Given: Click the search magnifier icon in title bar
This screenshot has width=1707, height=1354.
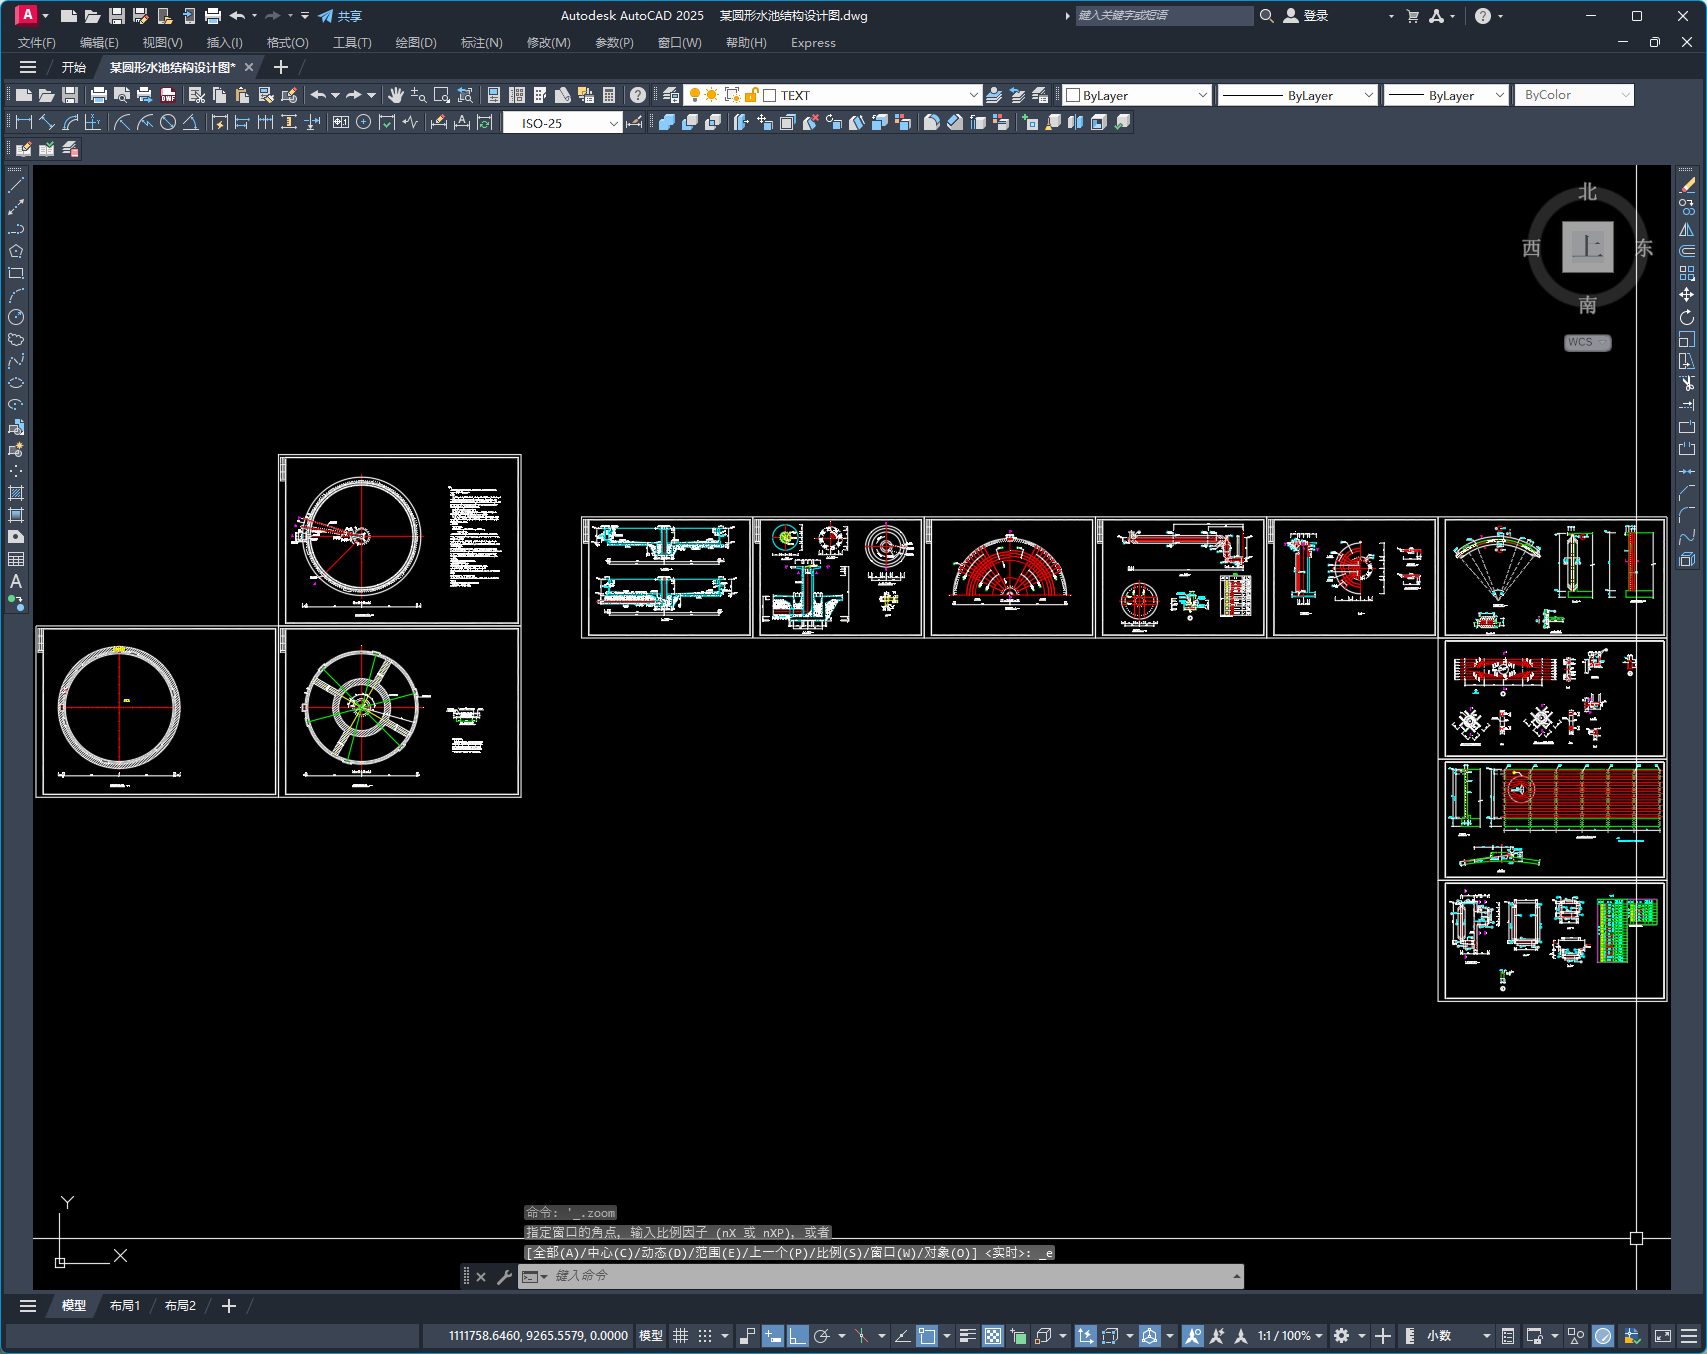Looking at the screenshot, I should (x=1266, y=16).
